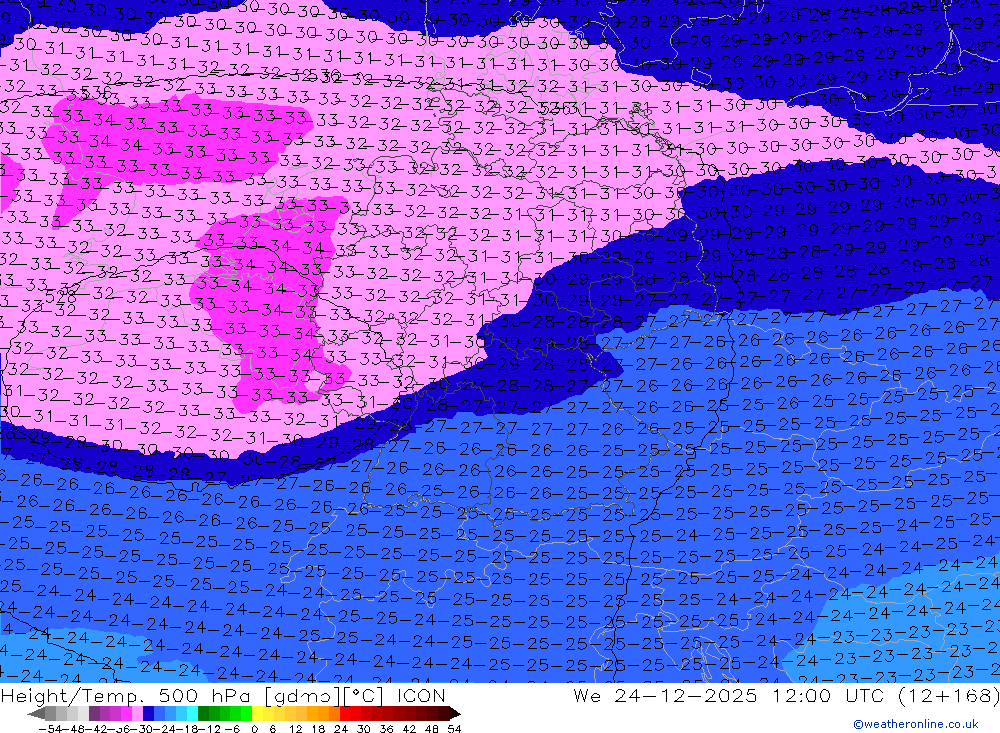Select the cyan swatch in the legend
The height and width of the screenshot is (733, 1000).
[x=192, y=714]
